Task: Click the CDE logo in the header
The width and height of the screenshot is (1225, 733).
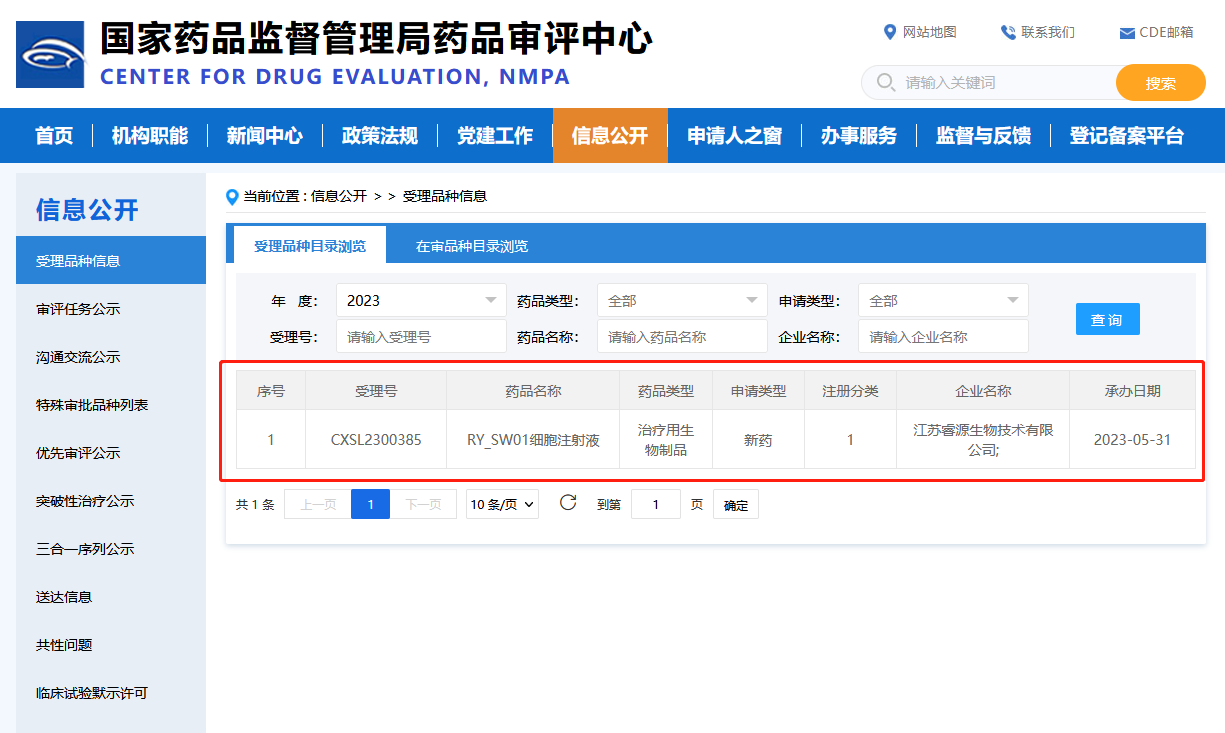Action: (50, 54)
